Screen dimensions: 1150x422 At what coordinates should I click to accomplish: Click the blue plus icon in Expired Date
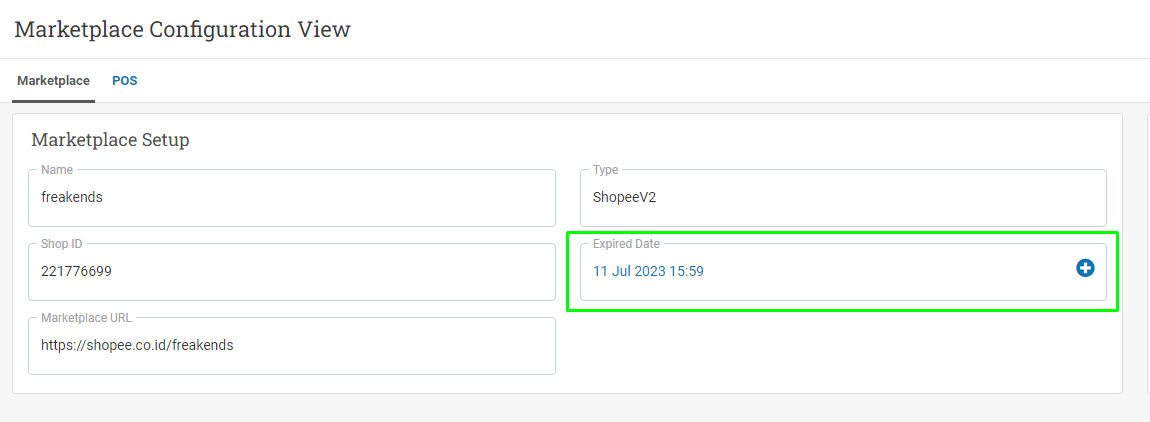click(1085, 269)
